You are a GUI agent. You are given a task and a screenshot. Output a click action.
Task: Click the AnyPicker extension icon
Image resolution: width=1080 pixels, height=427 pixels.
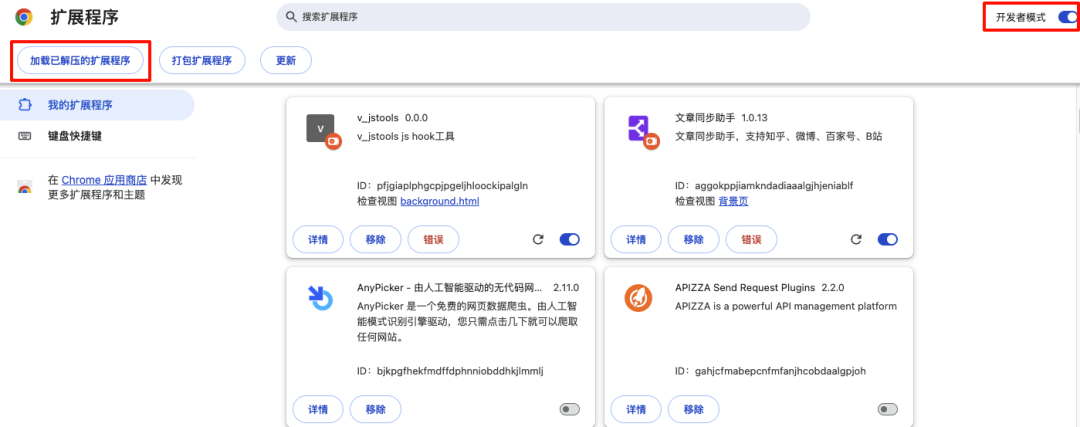(321, 297)
